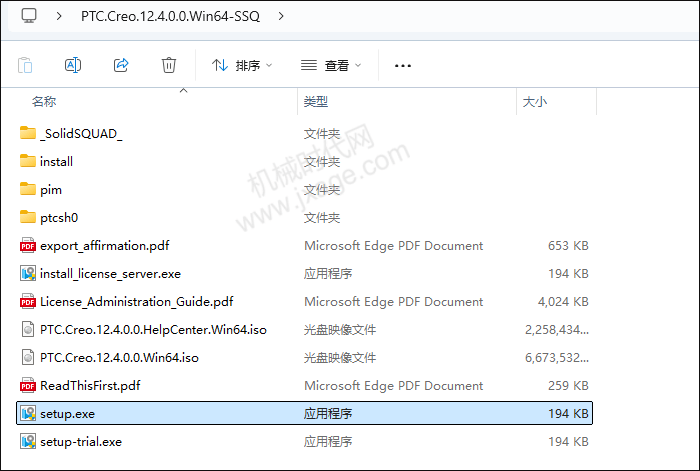This screenshot has width=700, height=471.
Task: Select the pim folder name
Action: pos(51,190)
